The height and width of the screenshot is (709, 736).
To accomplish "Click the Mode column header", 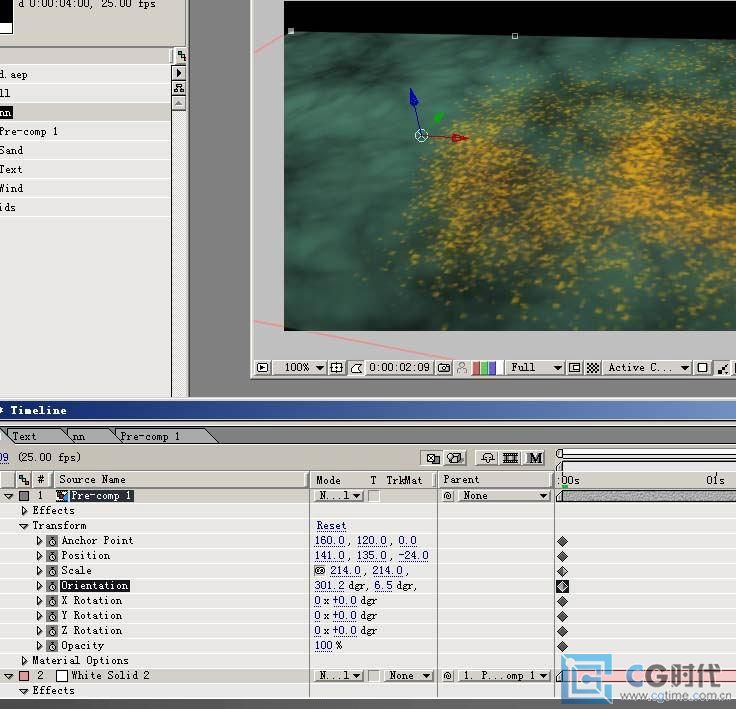I will click(x=328, y=480).
